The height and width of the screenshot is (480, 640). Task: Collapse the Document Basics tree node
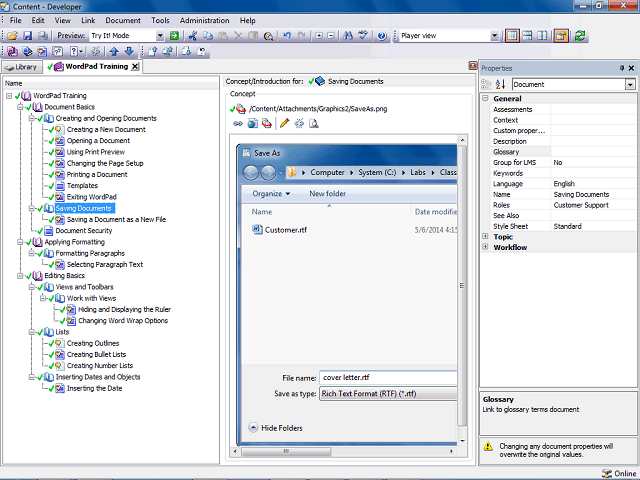click(x=20, y=107)
